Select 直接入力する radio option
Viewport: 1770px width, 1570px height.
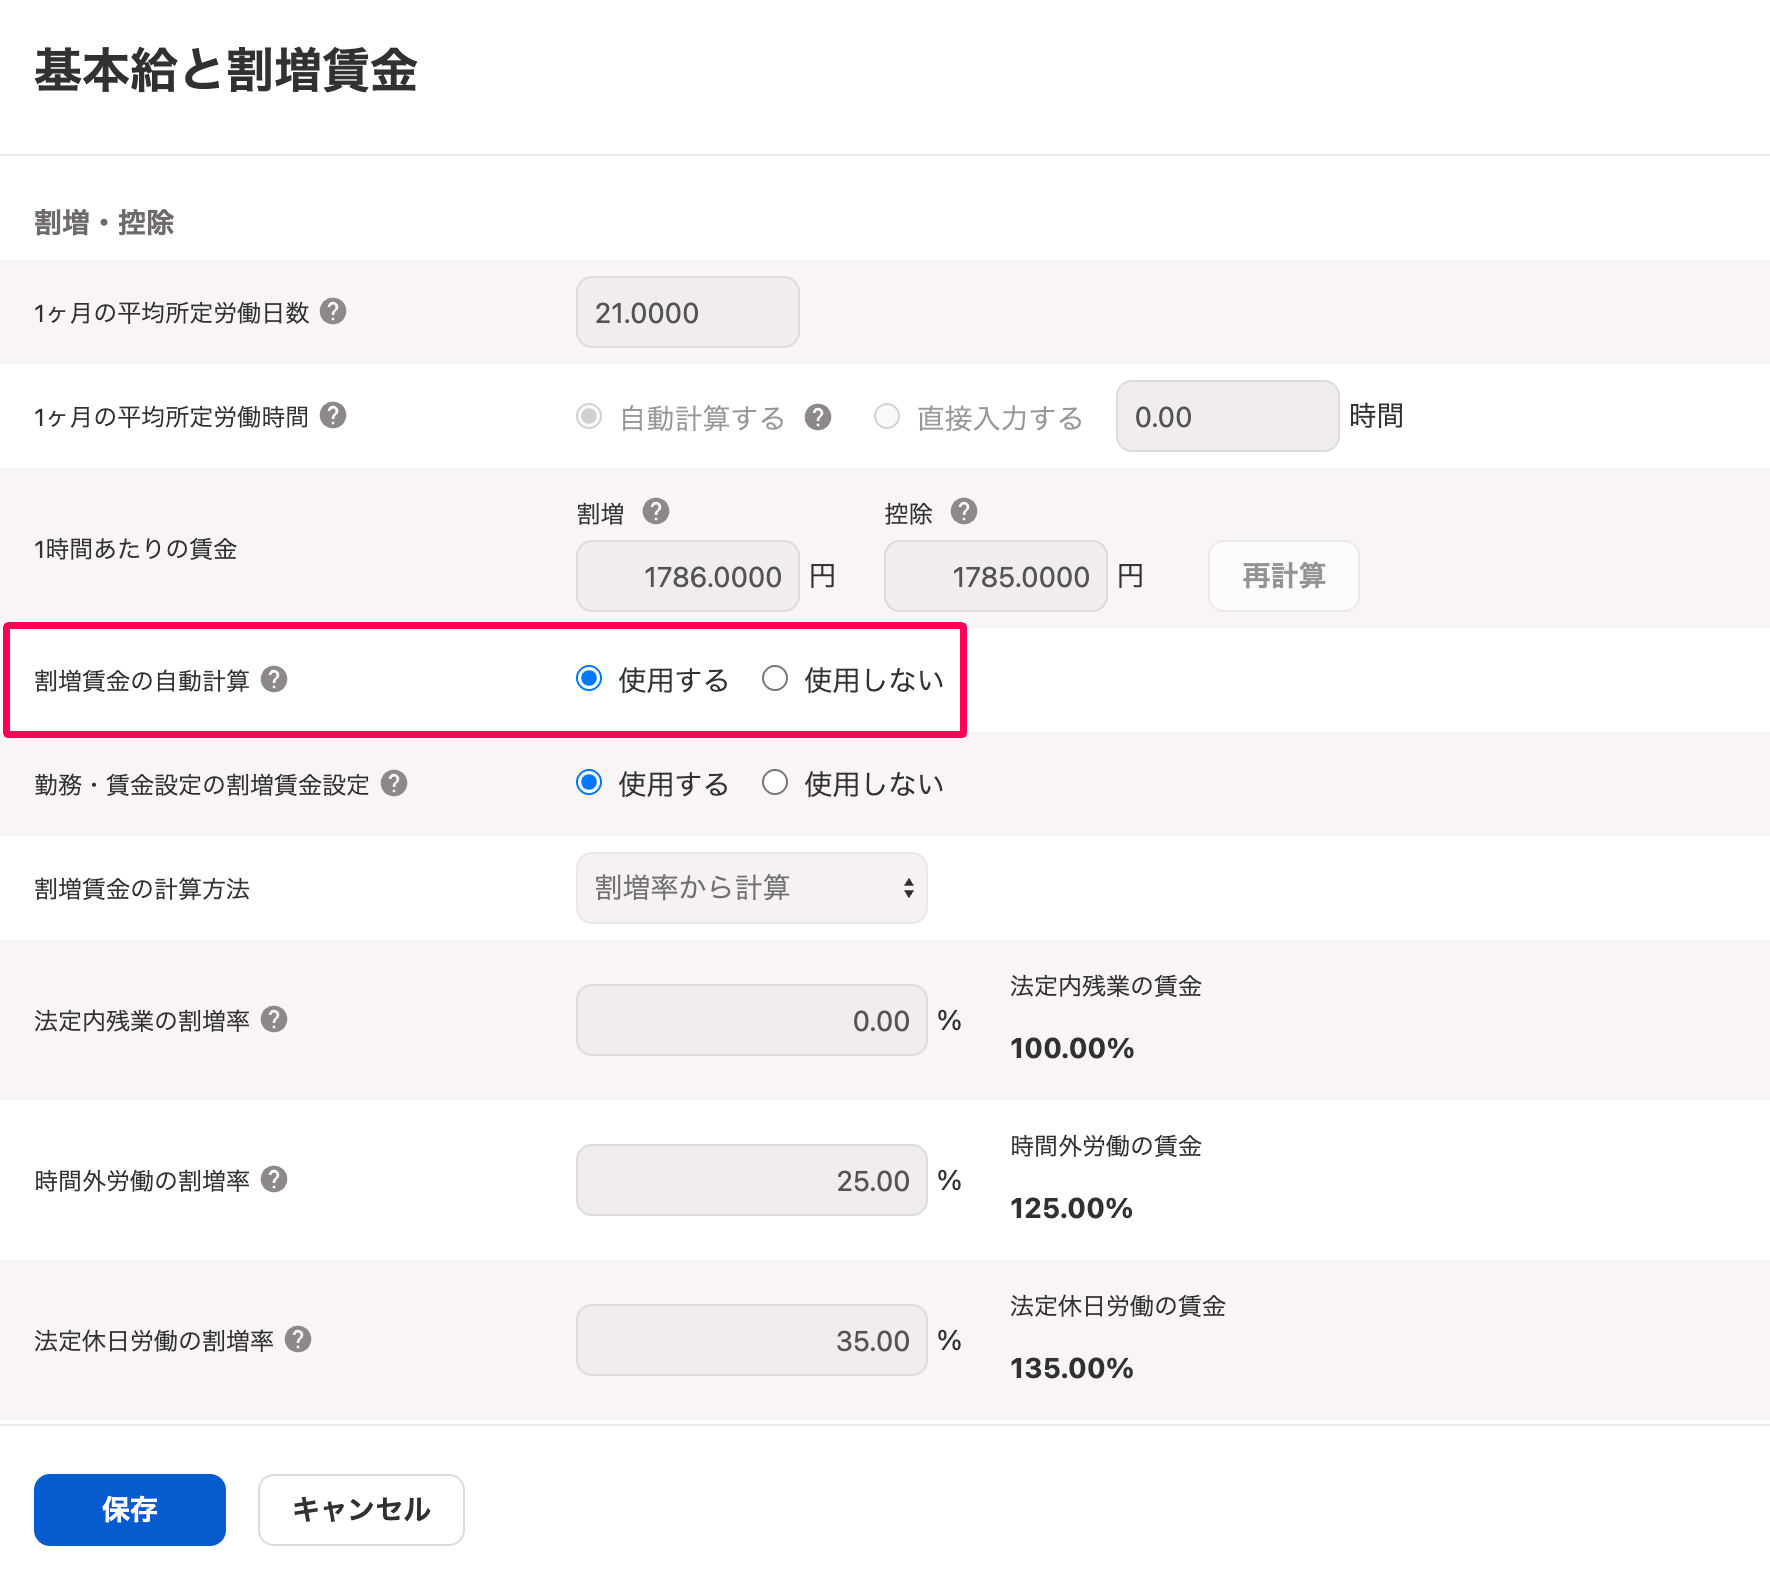click(887, 416)
